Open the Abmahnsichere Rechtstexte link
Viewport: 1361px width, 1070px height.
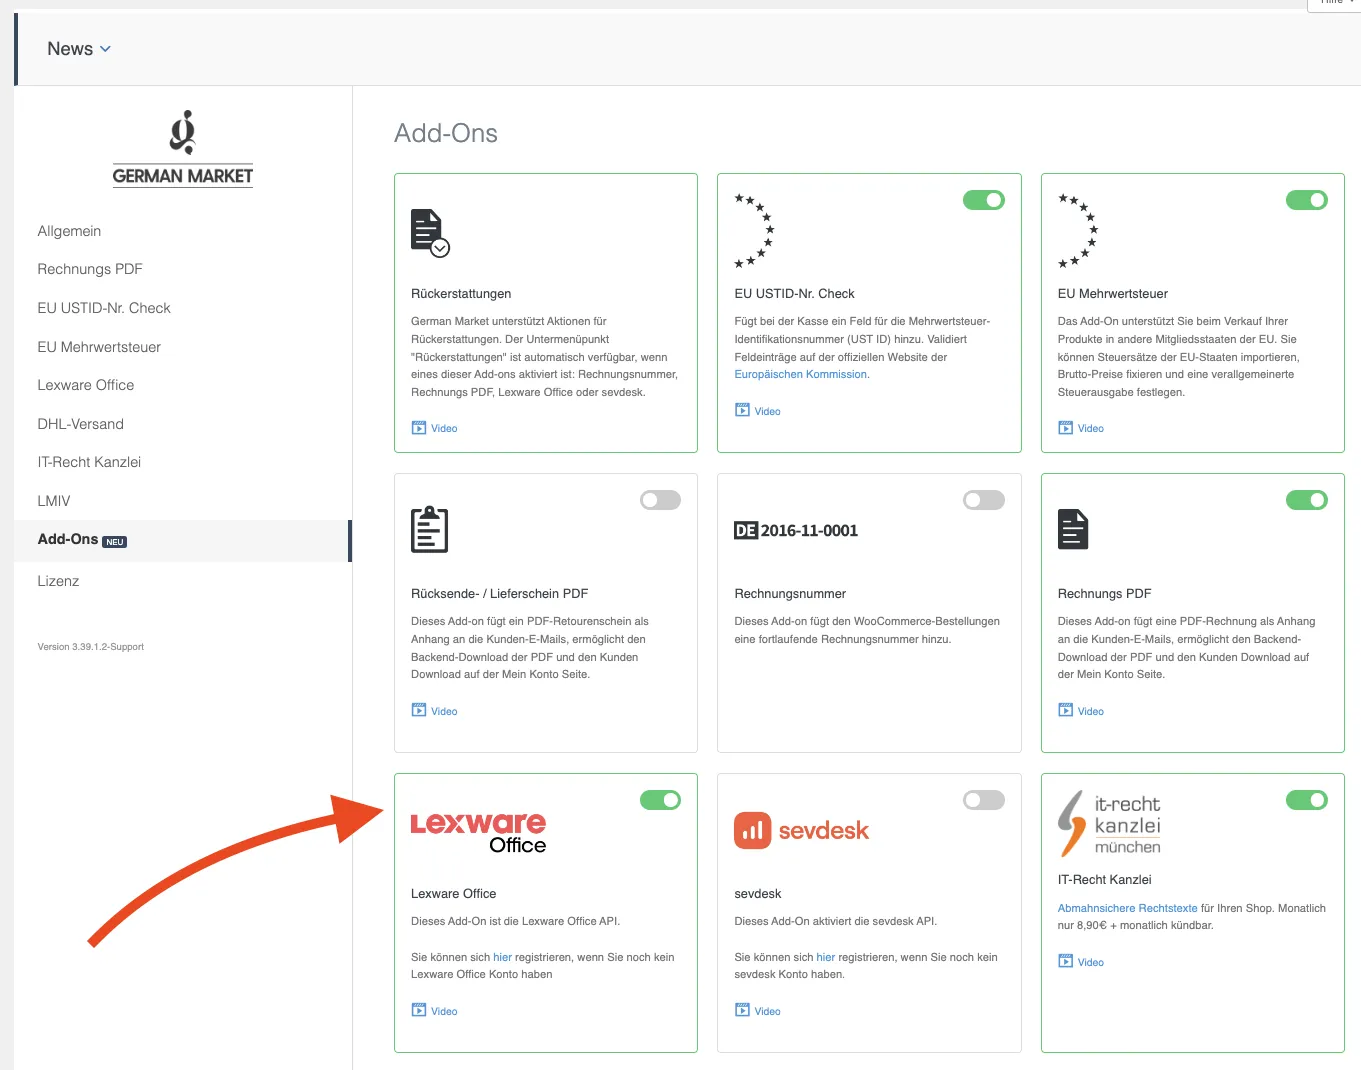pos(1127,908)
